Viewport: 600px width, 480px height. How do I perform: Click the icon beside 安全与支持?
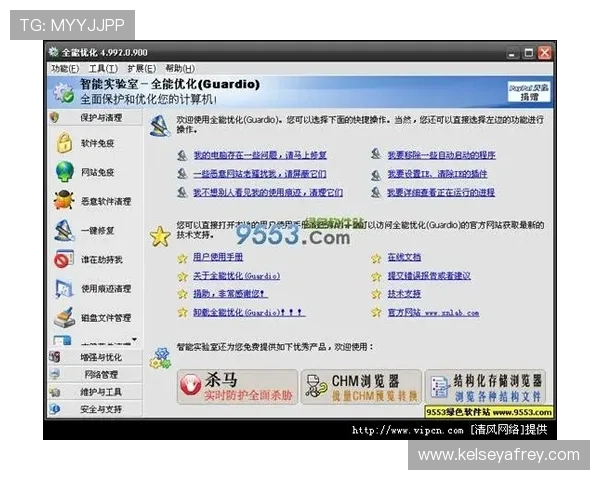point(55,409)
